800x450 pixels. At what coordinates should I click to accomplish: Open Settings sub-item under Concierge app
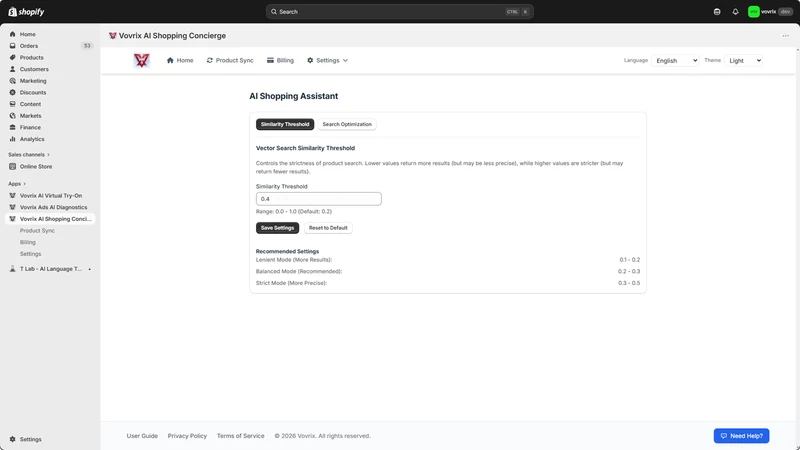point(31,254)
